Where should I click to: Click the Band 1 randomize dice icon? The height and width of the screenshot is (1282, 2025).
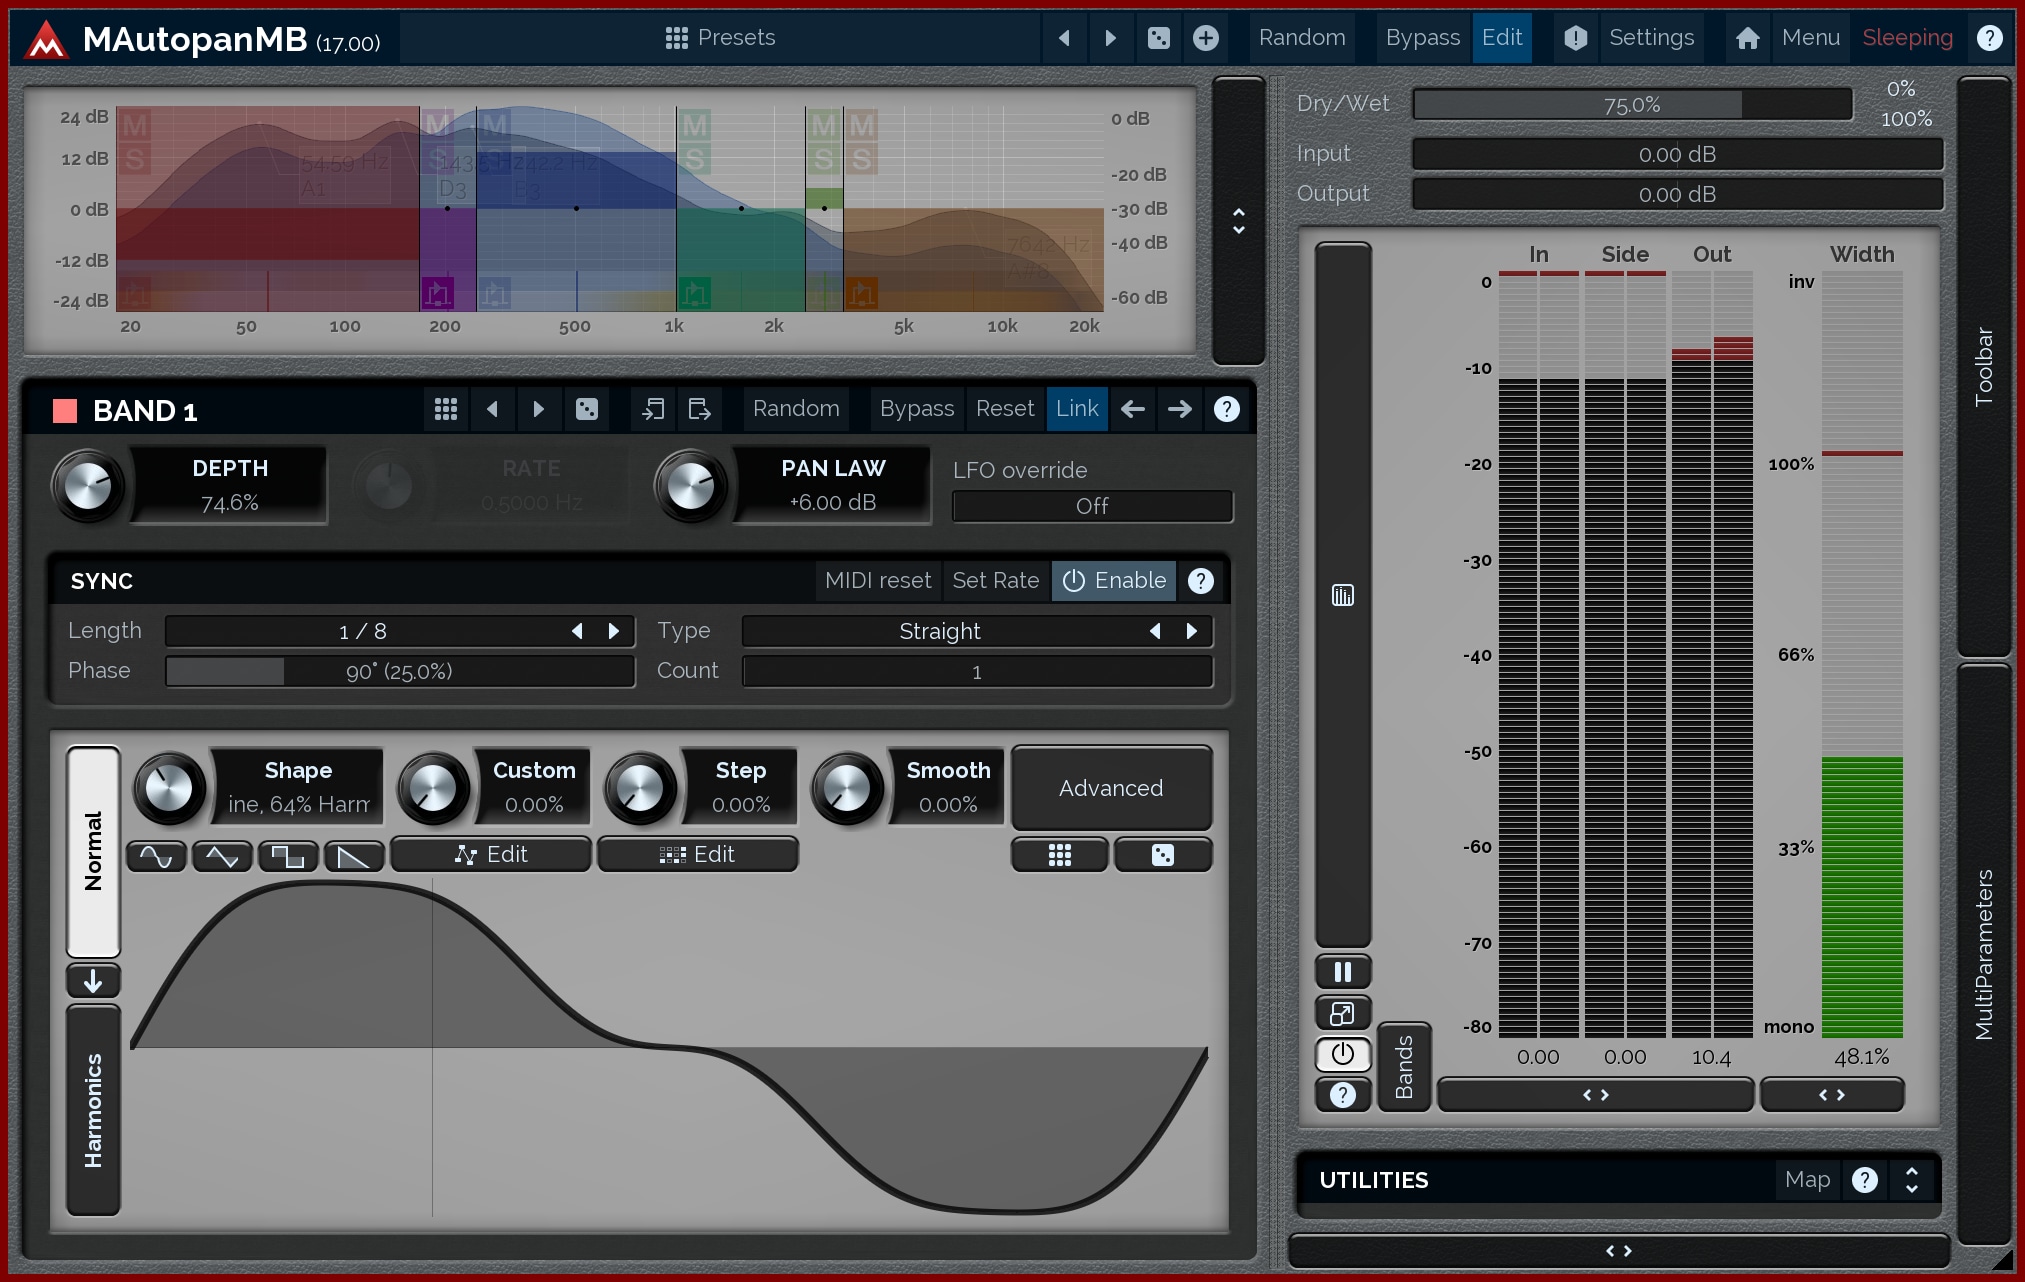587,409
